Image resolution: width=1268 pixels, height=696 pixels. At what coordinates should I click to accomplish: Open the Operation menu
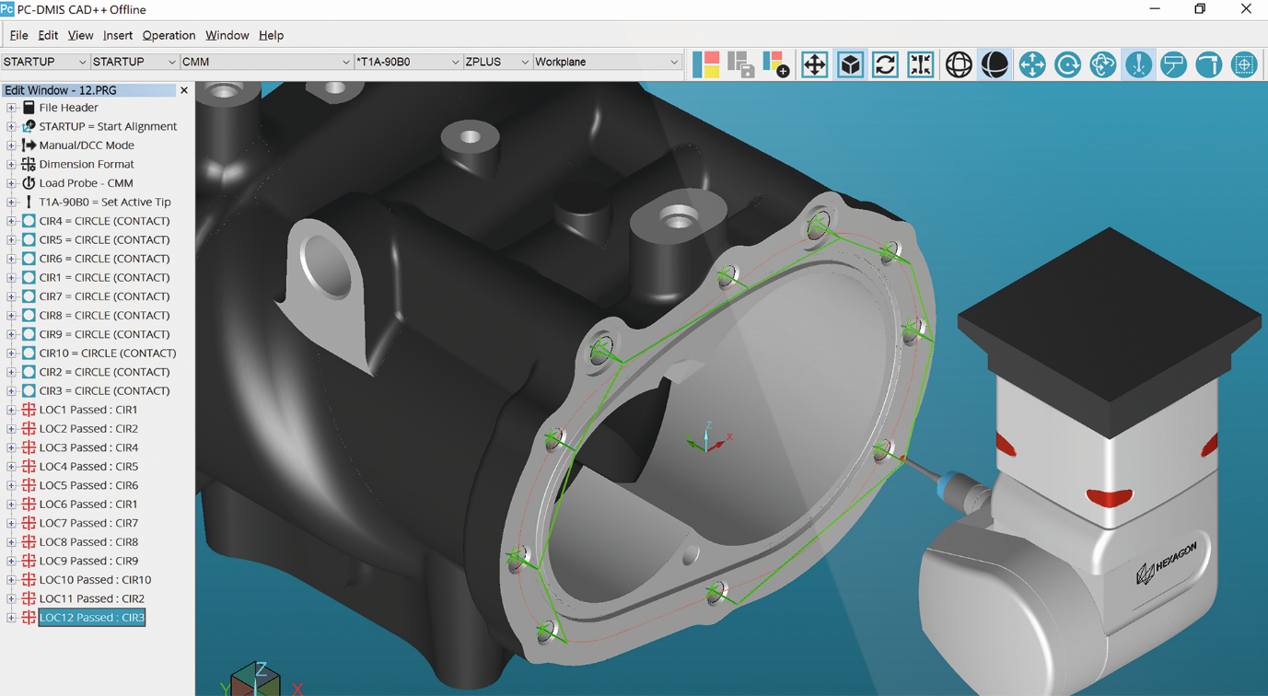tap(168, 35)
